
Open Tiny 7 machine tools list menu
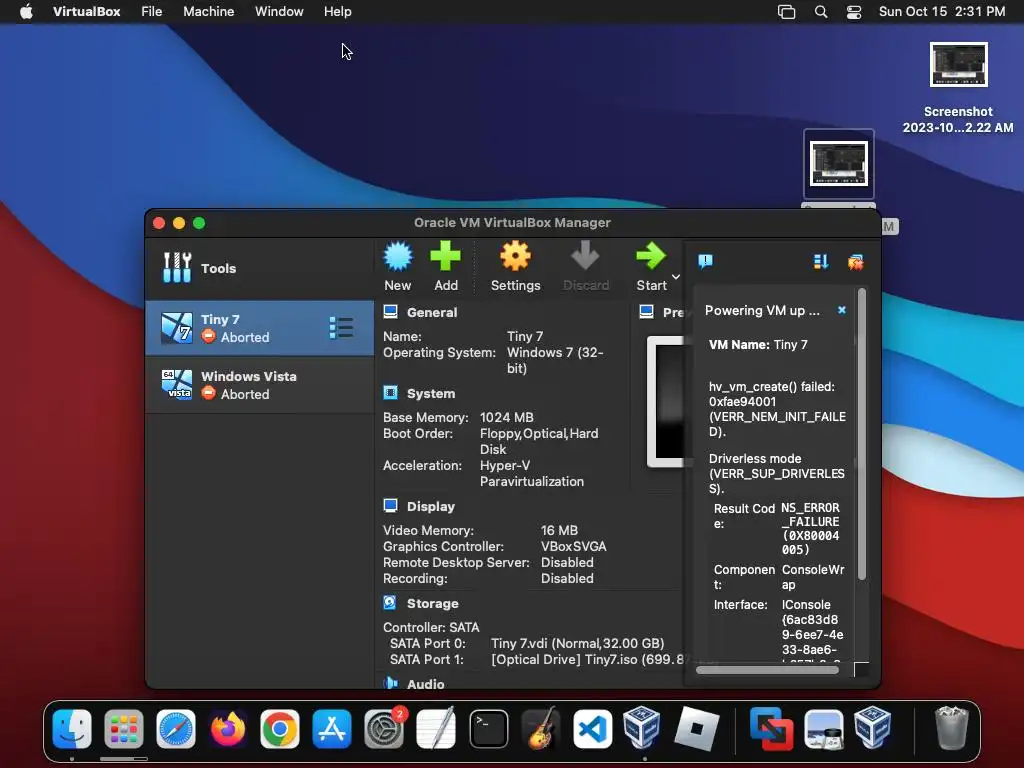coord(341,328)
